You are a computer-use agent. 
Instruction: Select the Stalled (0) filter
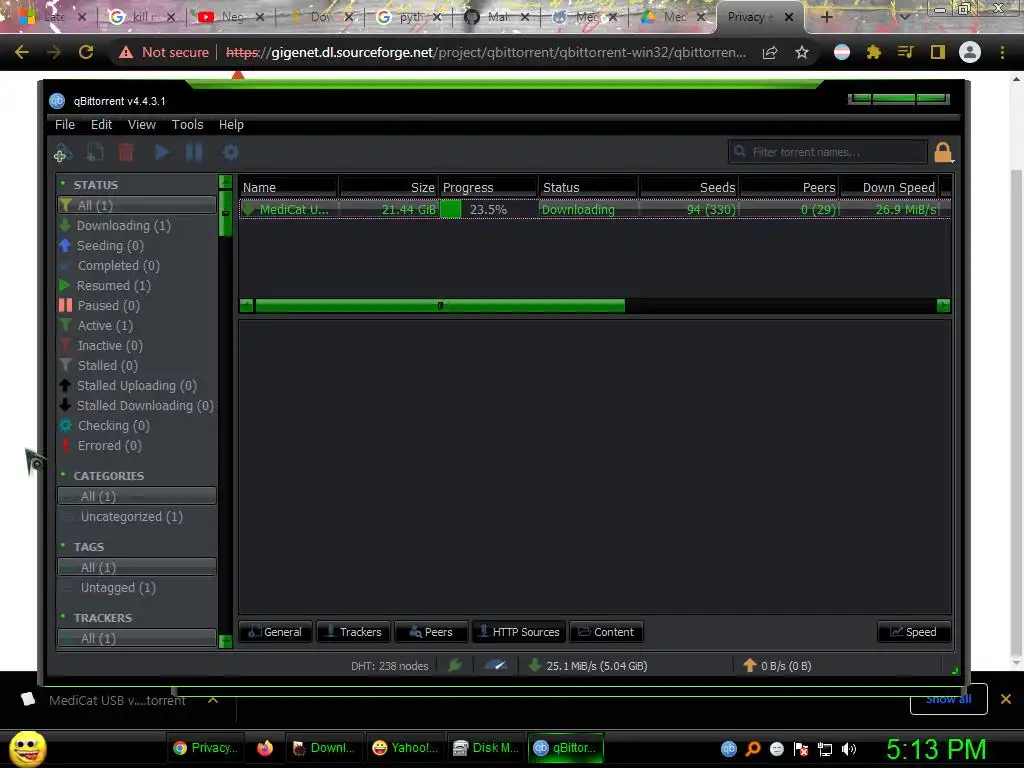(136, 366)
